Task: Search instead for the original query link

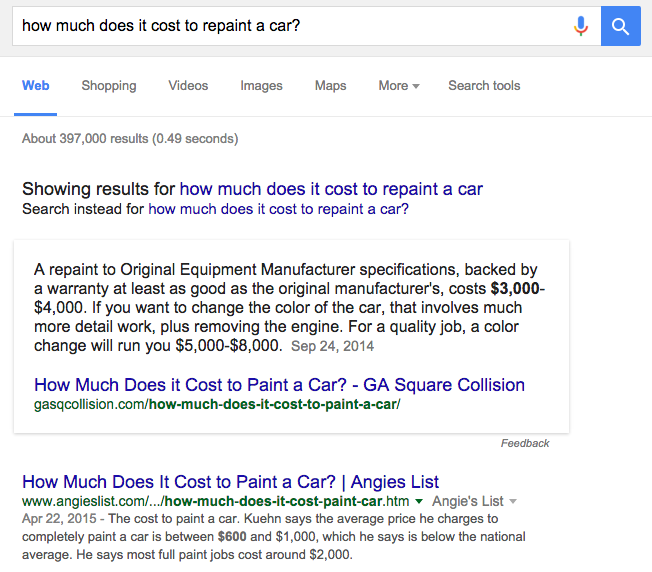Action: [279, 209]
